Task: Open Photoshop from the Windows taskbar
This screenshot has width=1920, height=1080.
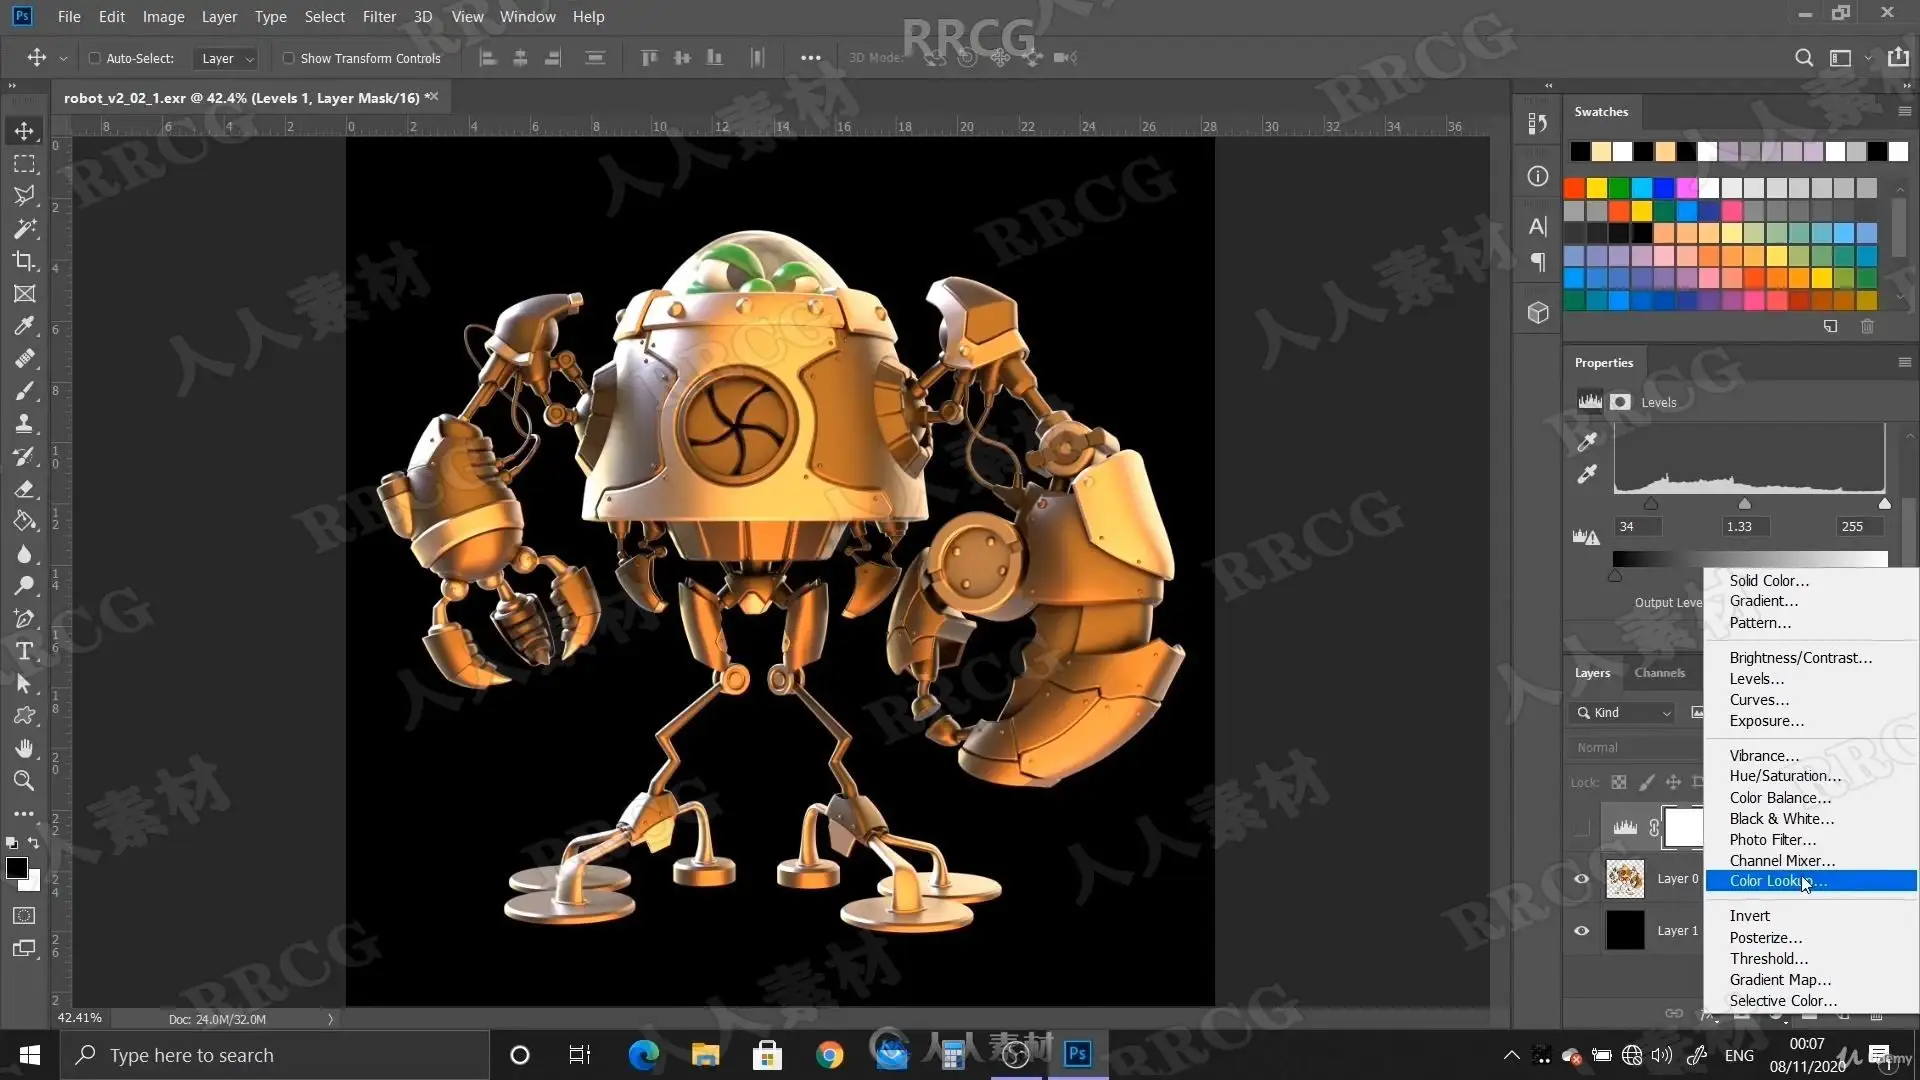Action: tap(1077, 1054)
